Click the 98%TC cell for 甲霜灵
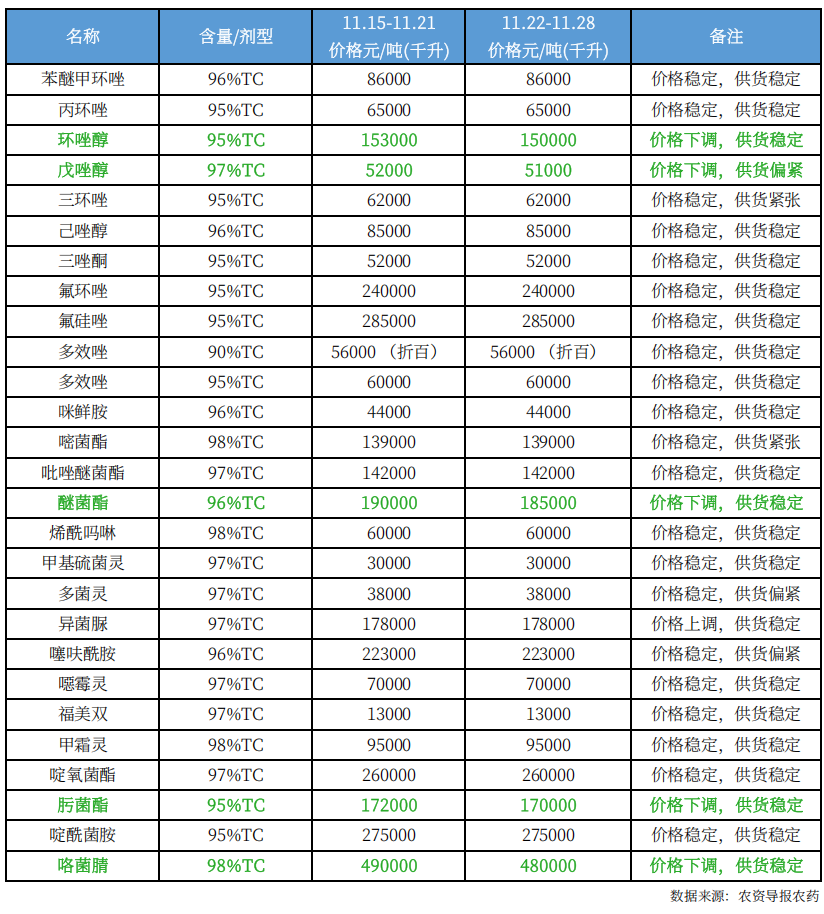Viewport: 824px width, 914px height. pos(235,744)
